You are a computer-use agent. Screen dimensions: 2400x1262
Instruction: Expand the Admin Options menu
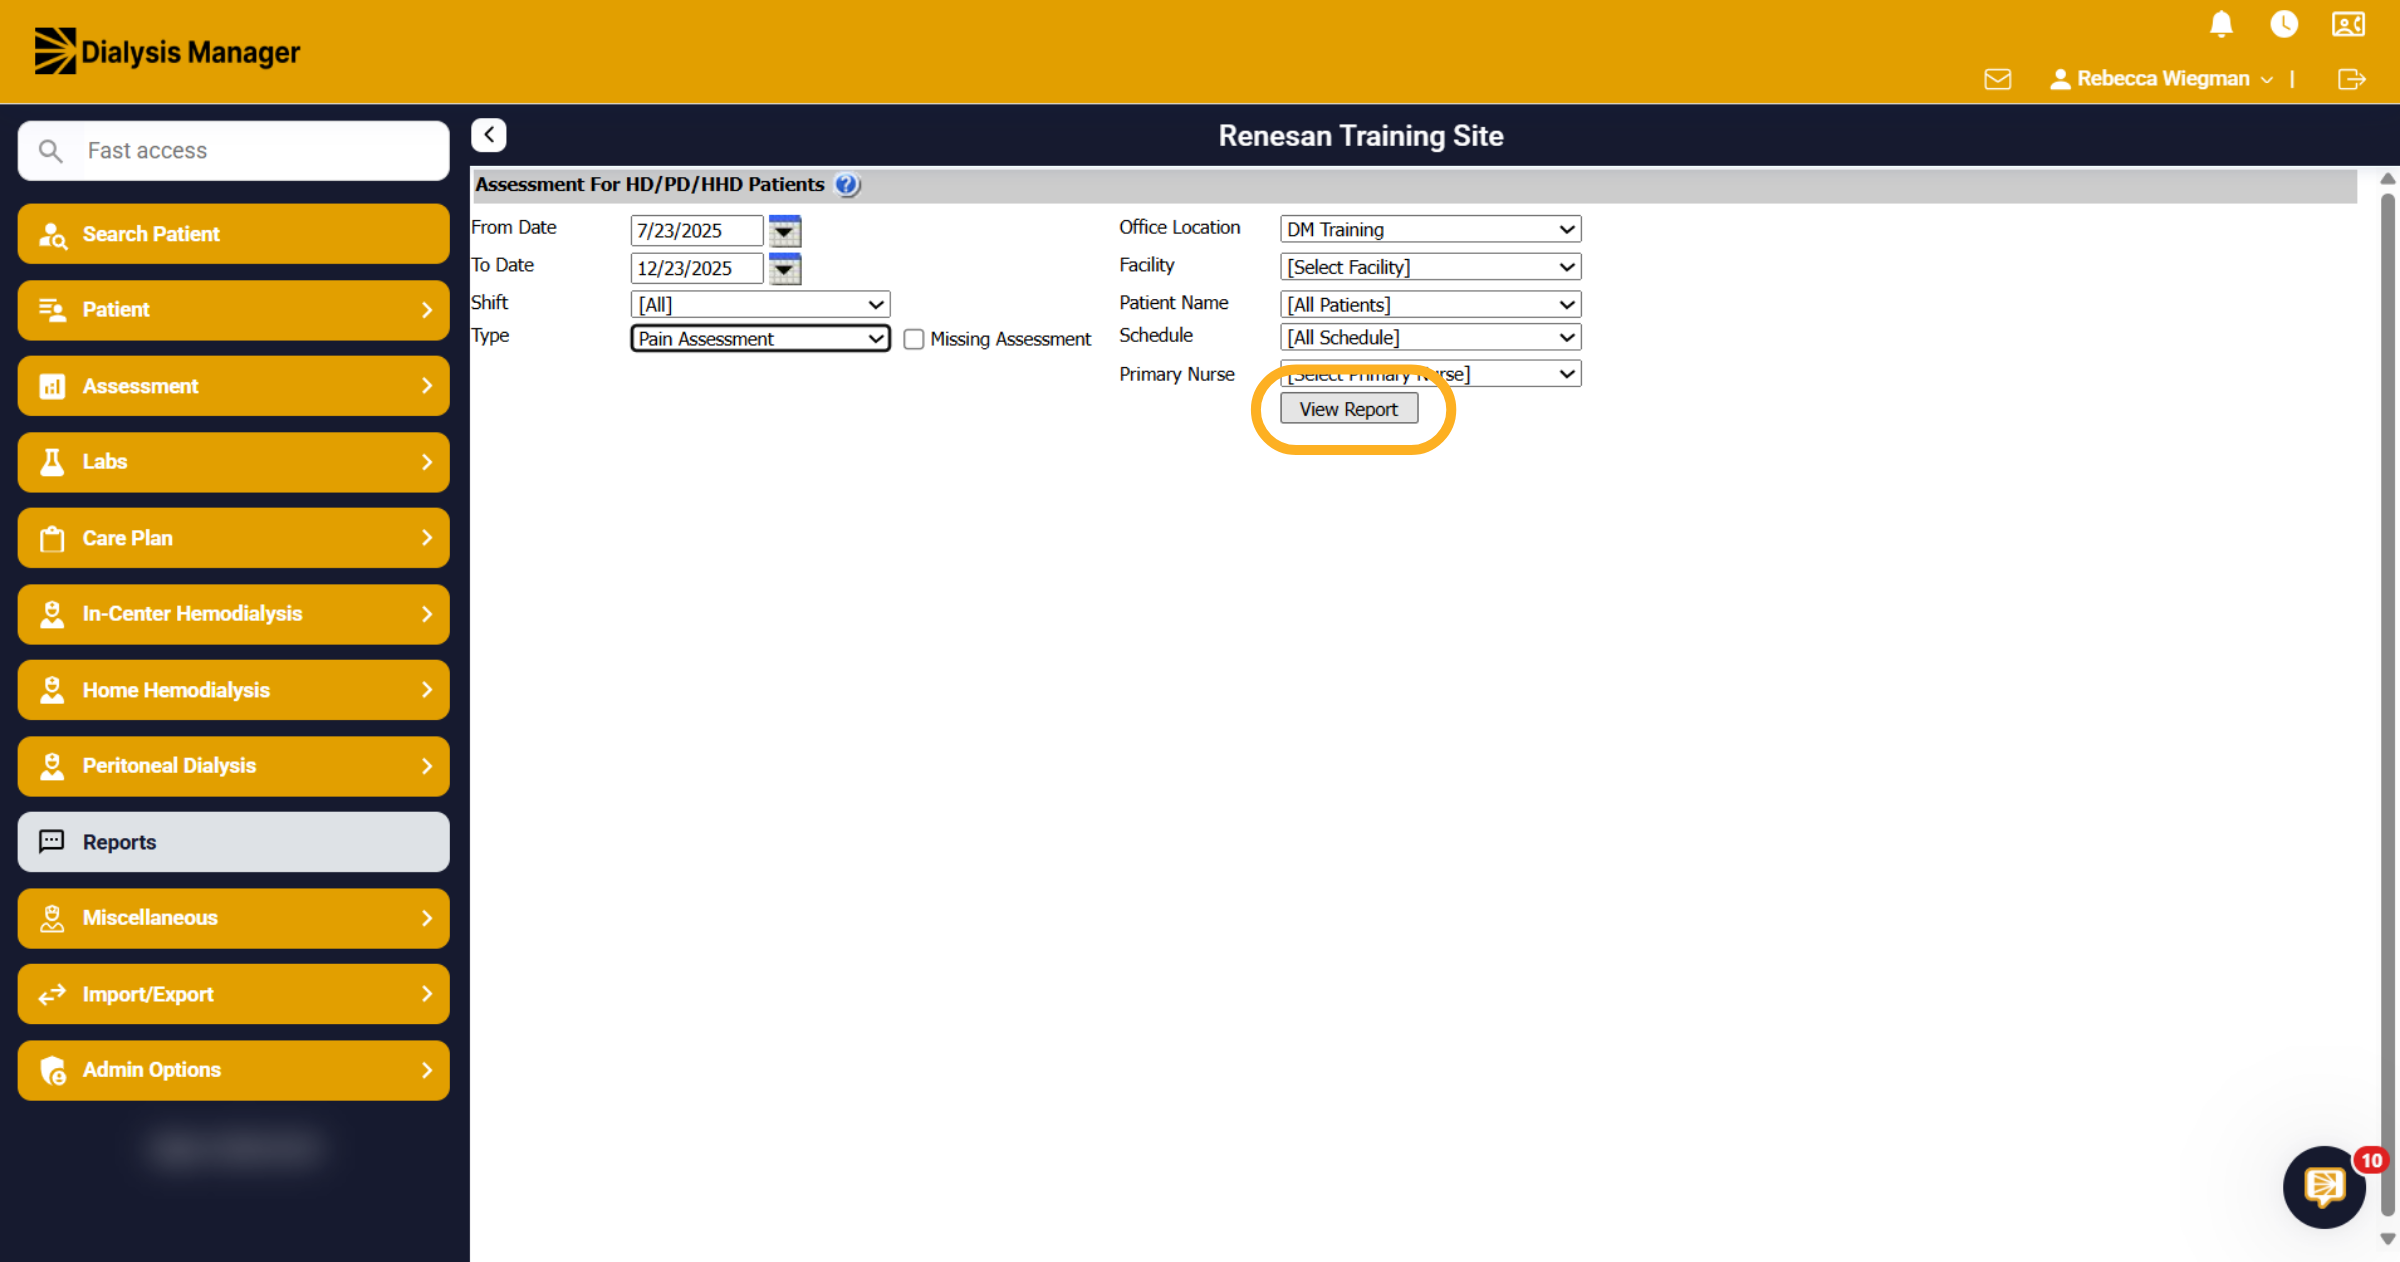click(x=233, y=1070)
